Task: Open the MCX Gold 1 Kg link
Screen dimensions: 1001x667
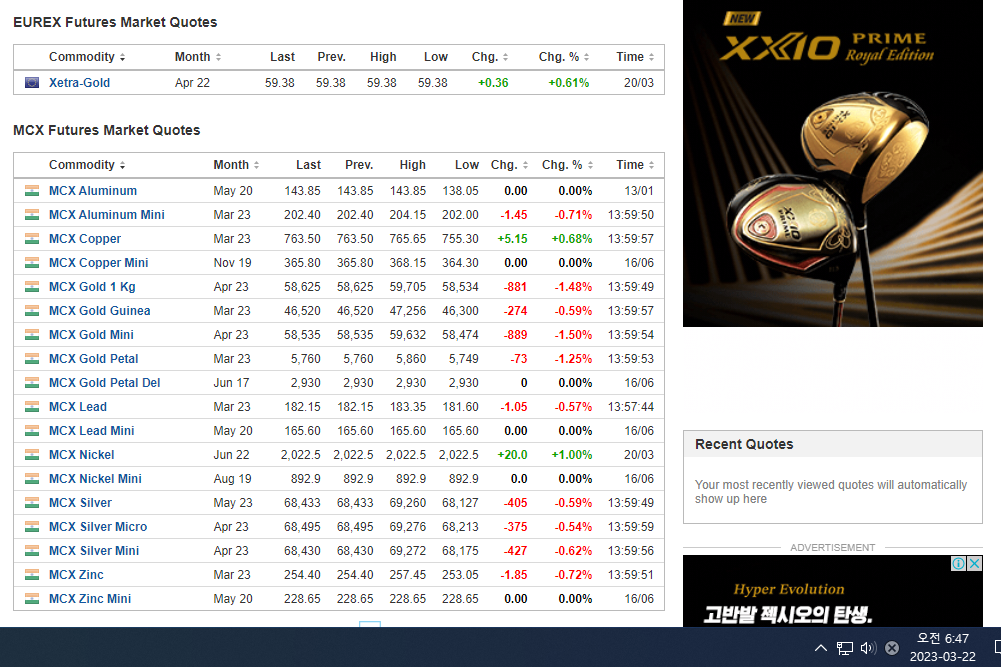Action: [x=92, y=287]
